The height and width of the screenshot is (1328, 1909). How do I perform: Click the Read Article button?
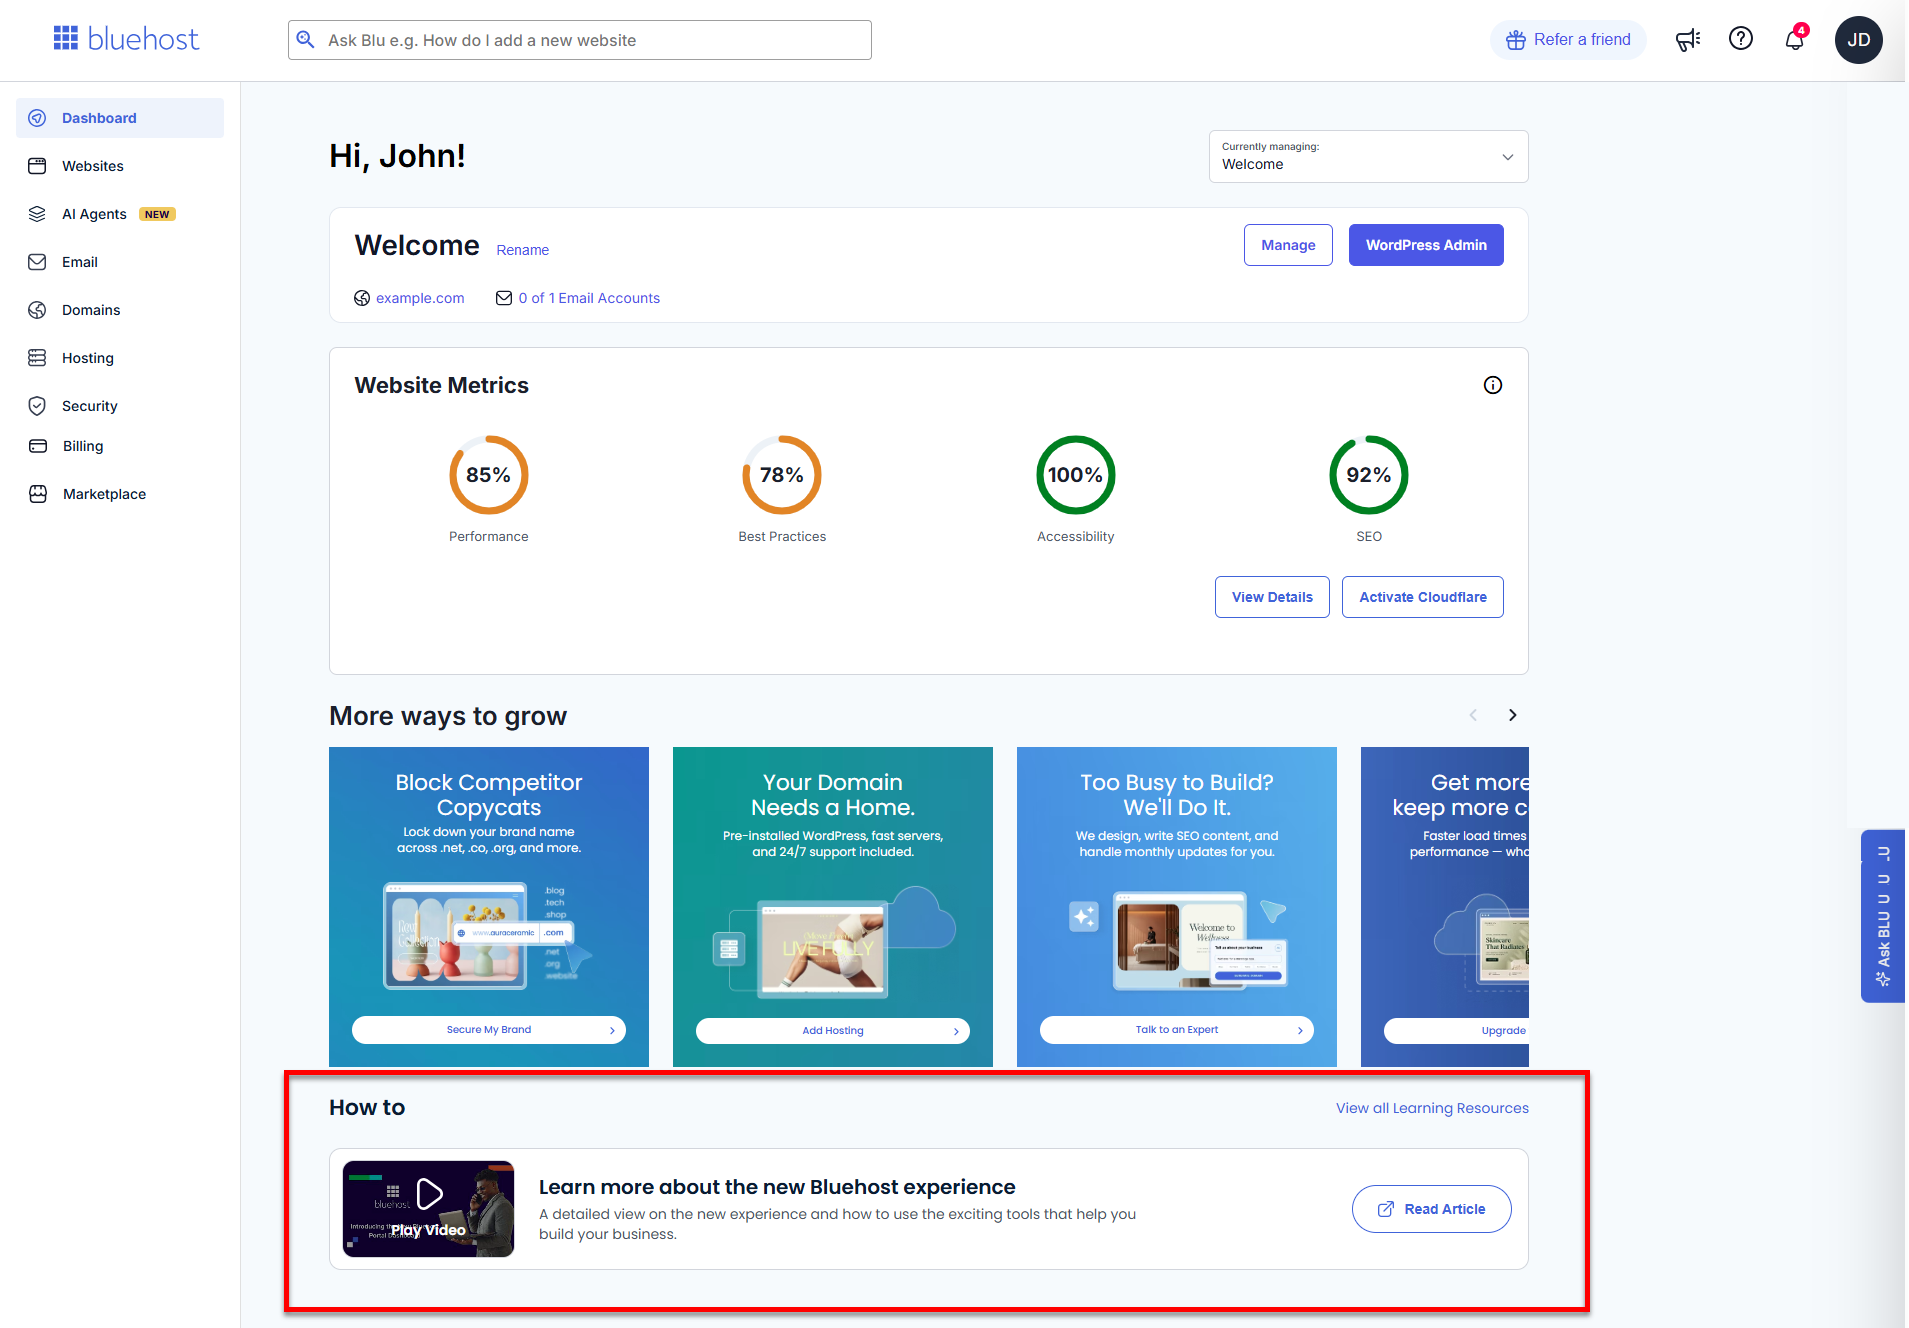(x=1431, y=1209)
